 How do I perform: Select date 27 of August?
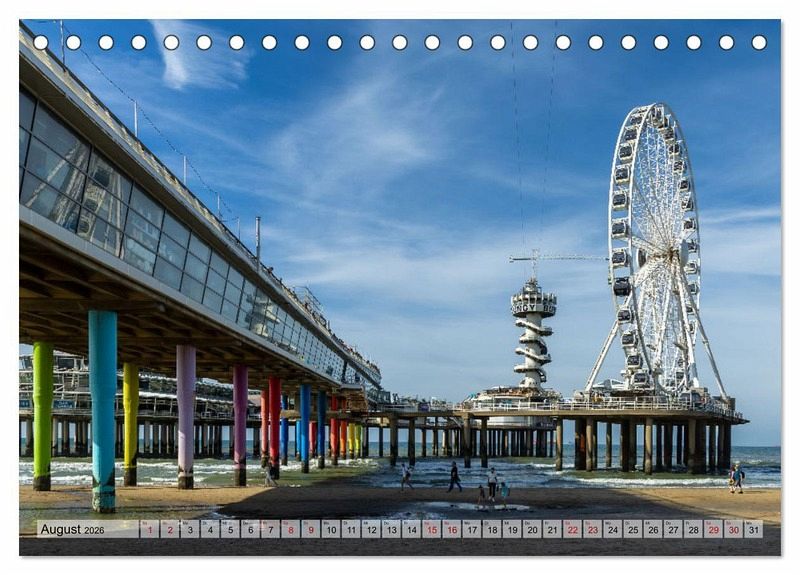tap(673, 529)
